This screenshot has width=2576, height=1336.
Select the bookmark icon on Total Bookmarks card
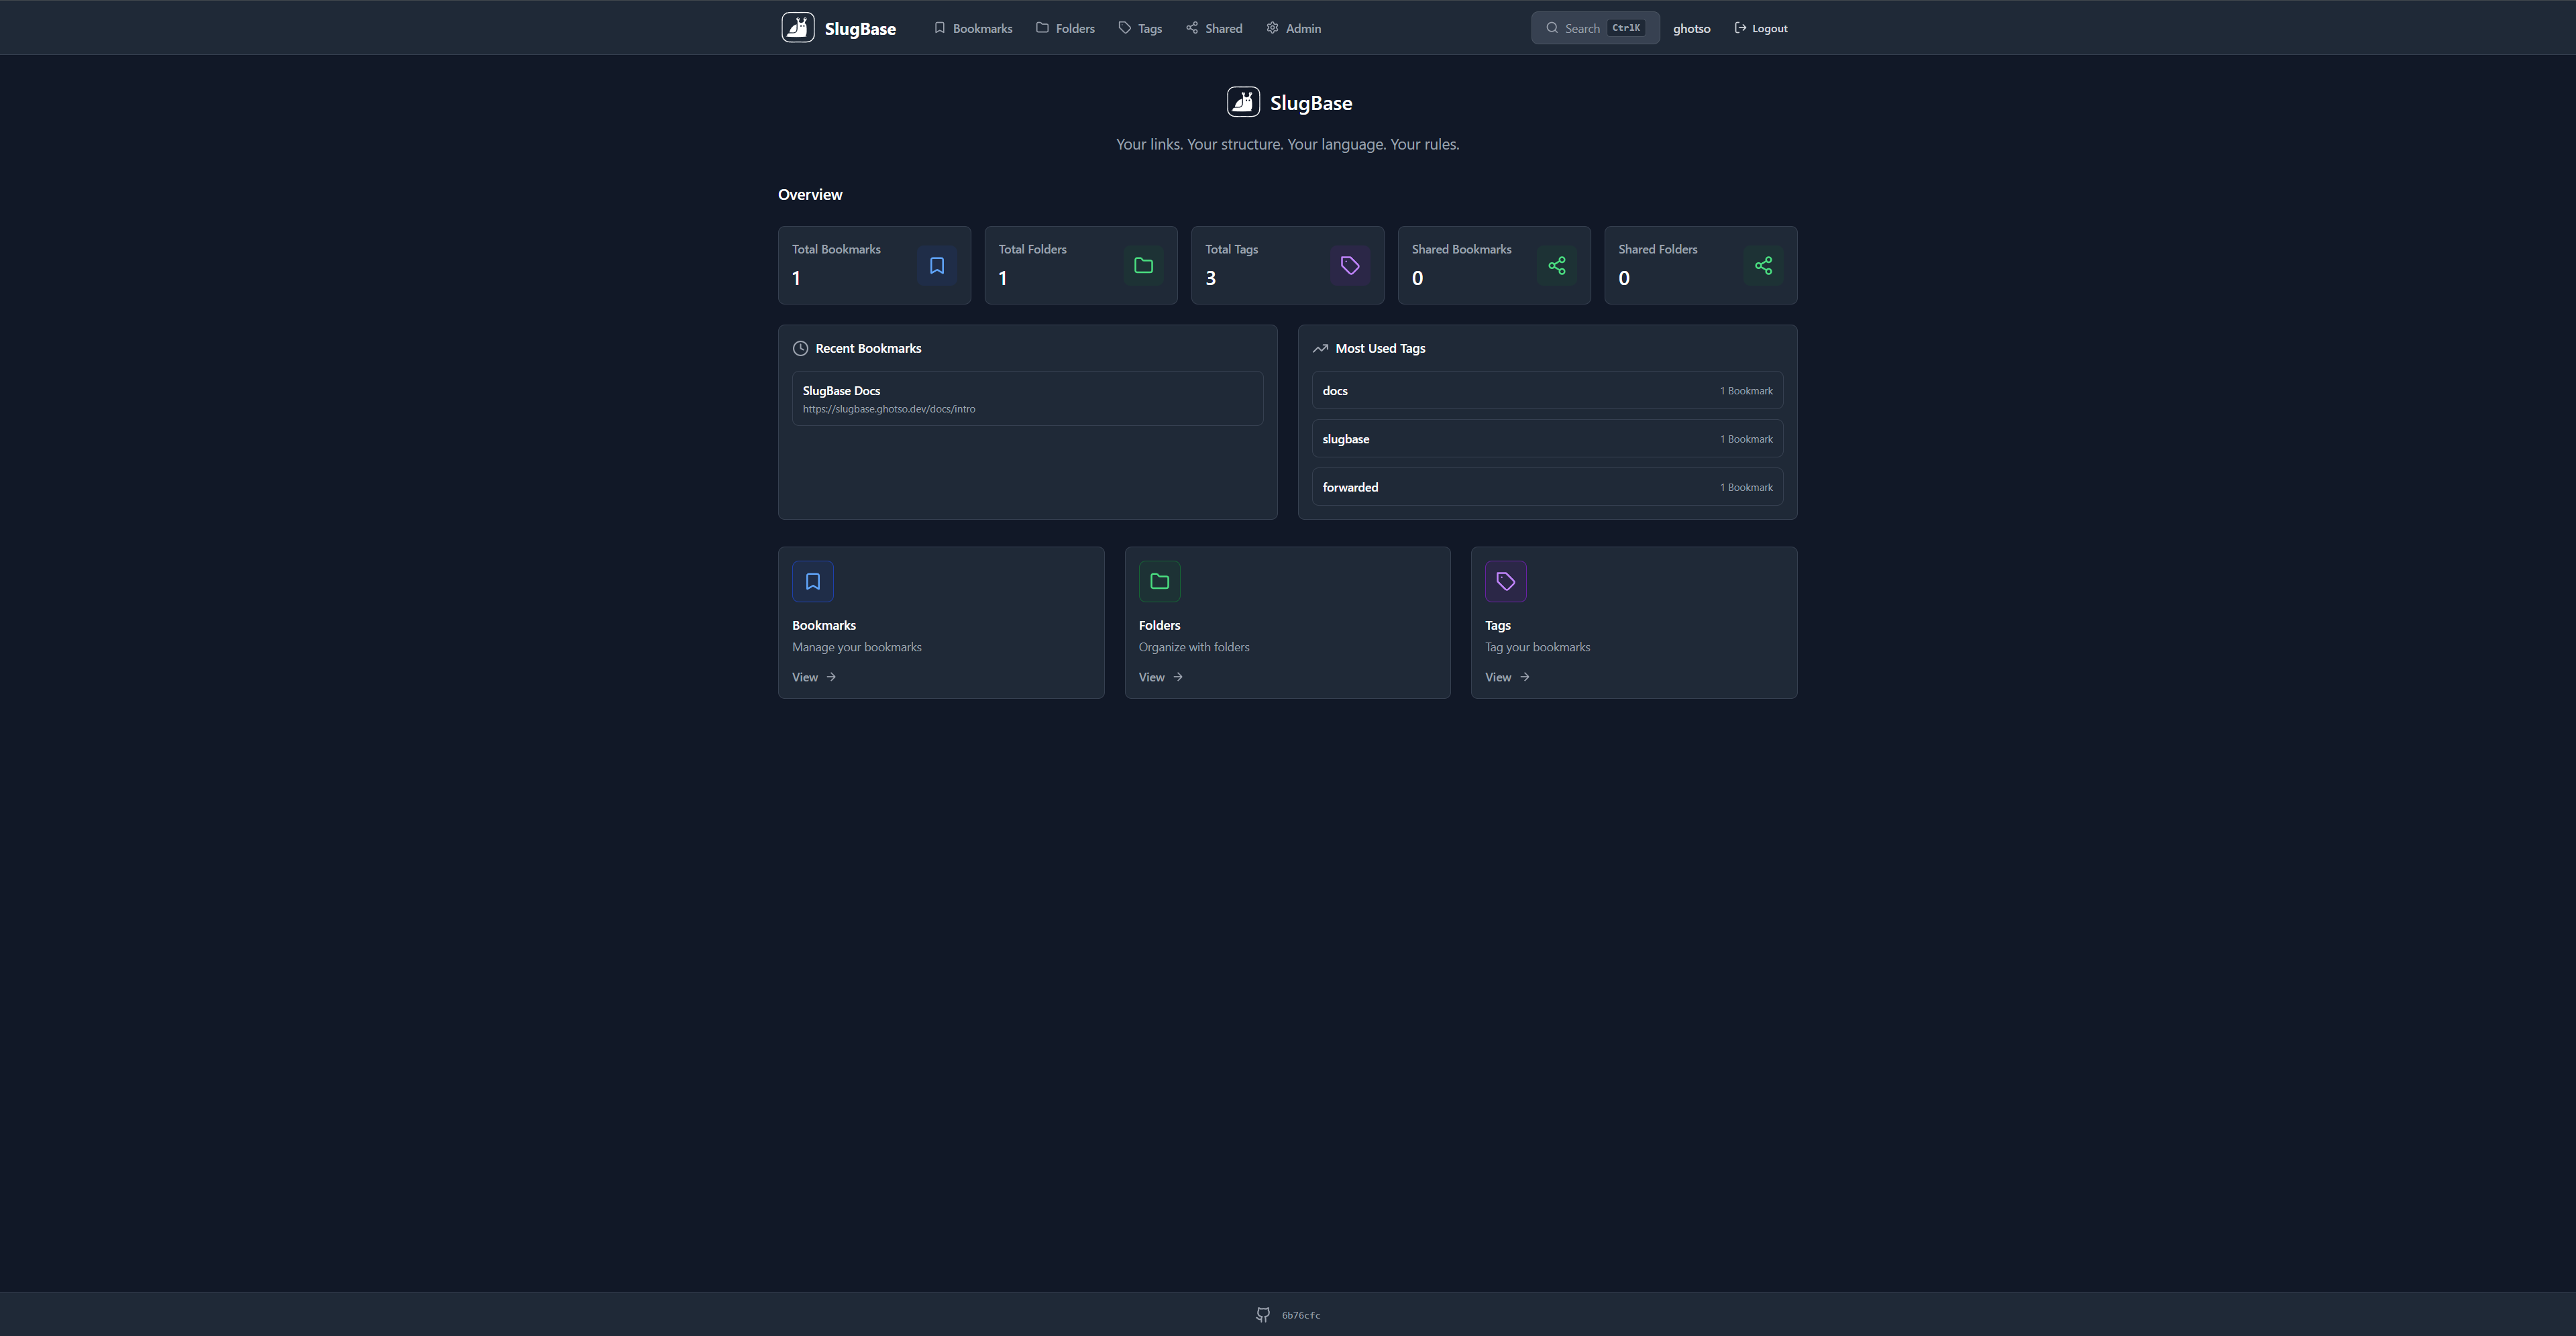[x=936, y=265]
